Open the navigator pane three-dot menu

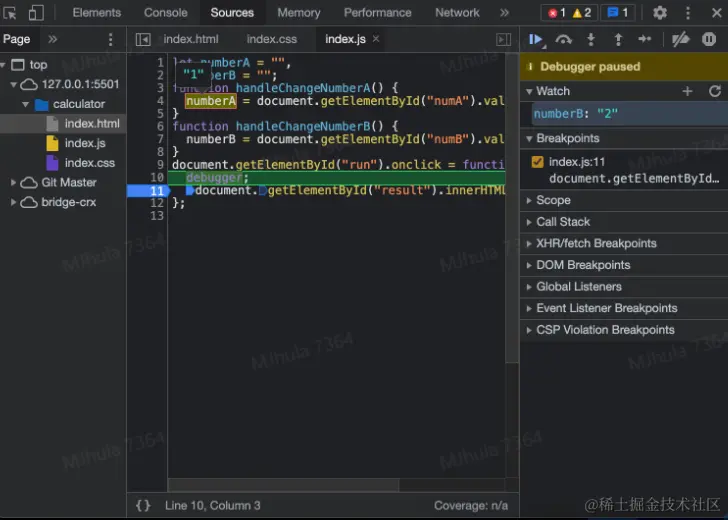[110, 39]
